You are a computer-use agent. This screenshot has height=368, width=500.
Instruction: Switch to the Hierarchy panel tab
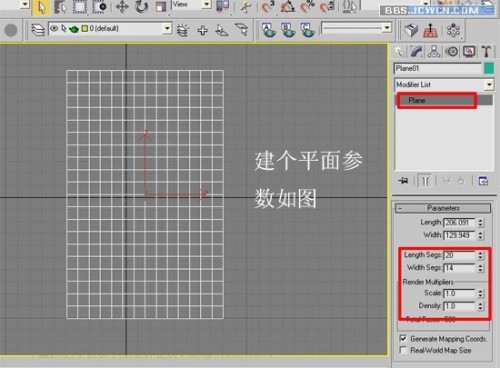pos(434,52)
